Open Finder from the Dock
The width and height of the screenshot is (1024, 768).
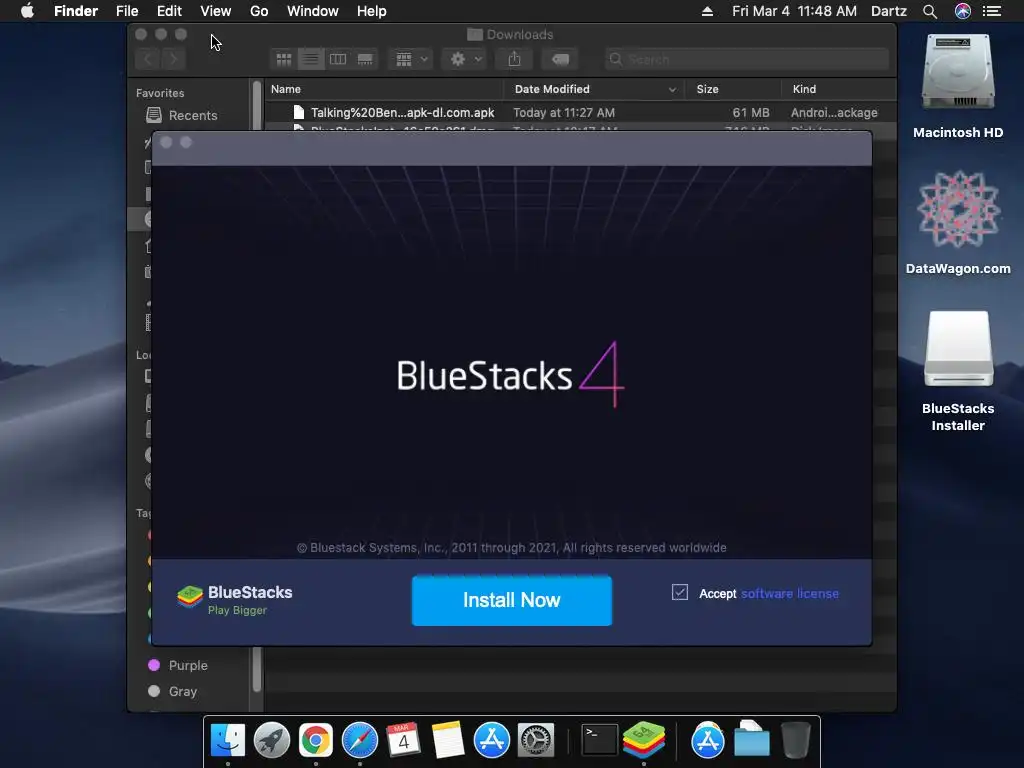click(227, 741)
